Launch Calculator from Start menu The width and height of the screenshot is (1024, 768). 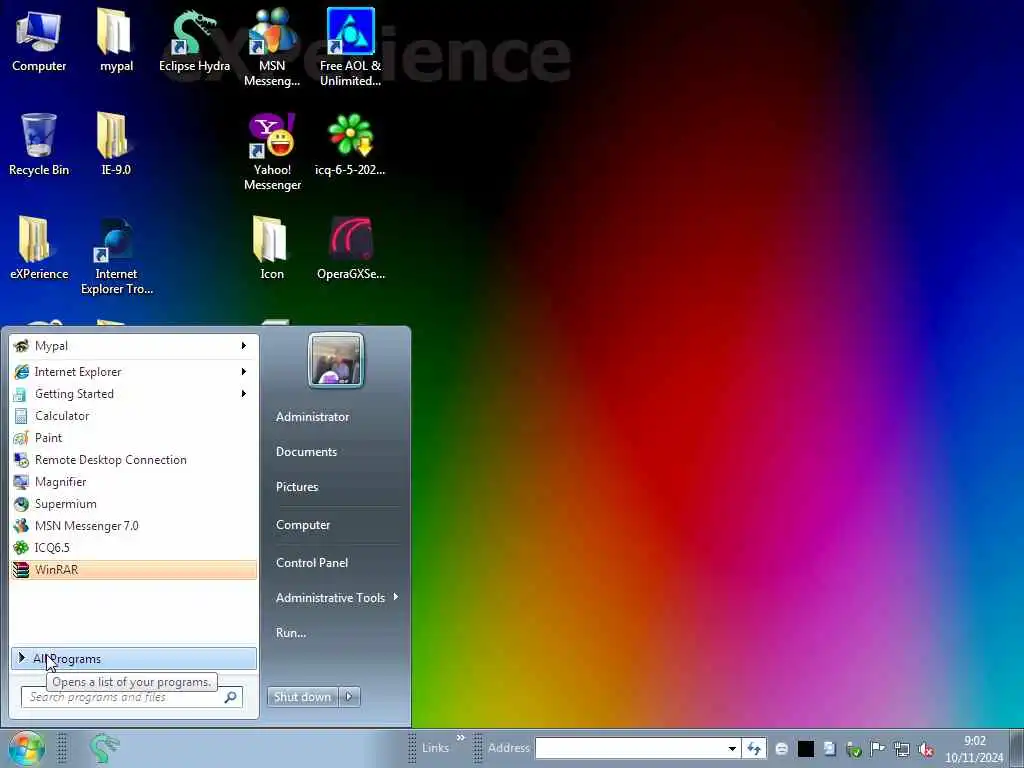tap(134, 416)
